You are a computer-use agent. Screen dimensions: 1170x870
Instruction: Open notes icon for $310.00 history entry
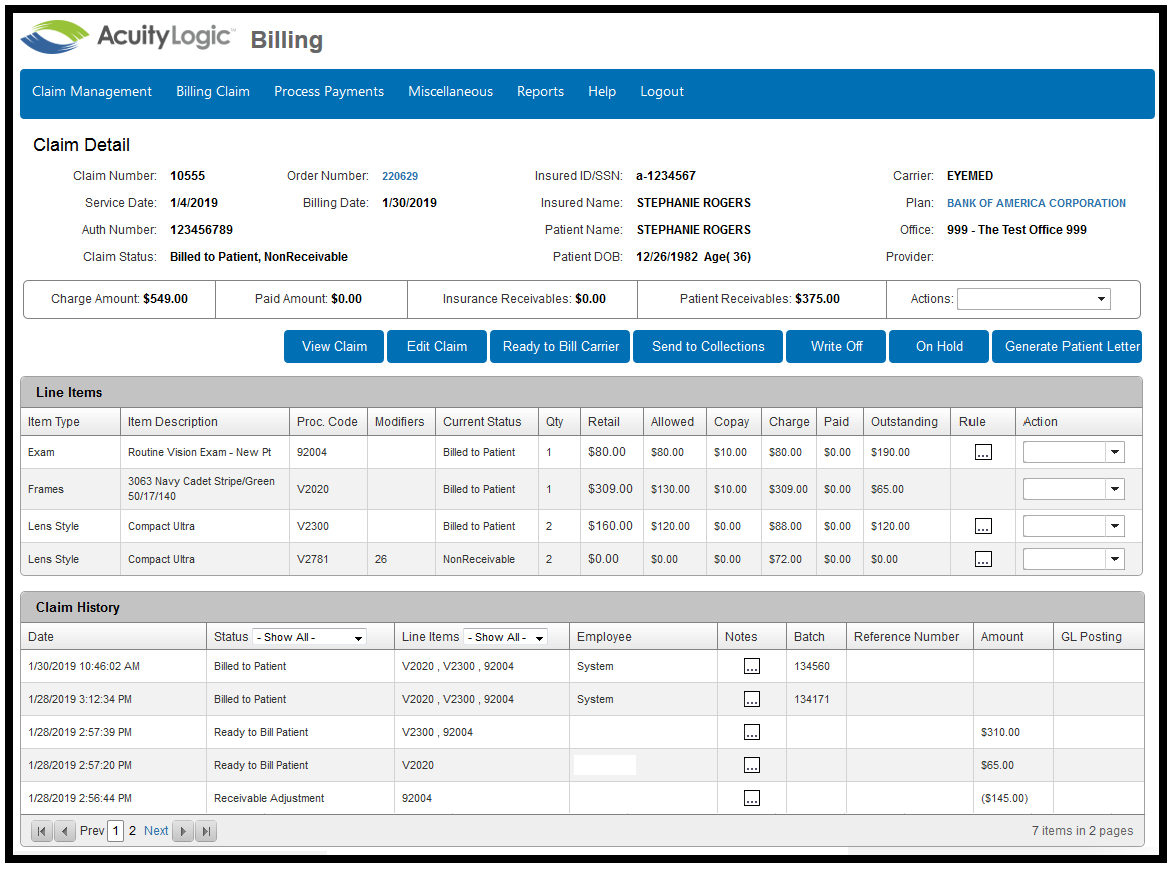pos(751,732)
